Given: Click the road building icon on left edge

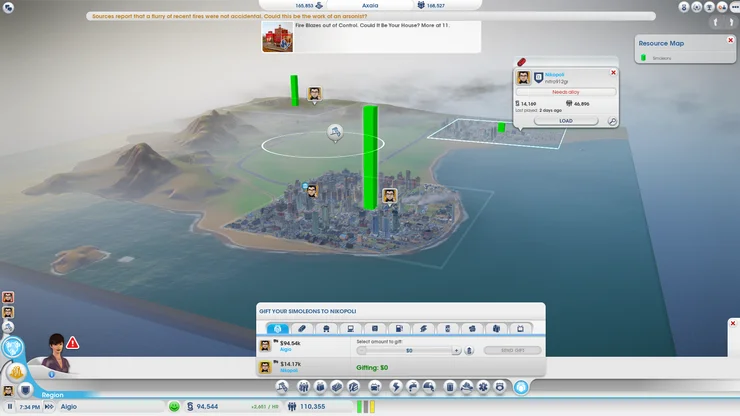Looking at the screenshot, I should point(8,327).
